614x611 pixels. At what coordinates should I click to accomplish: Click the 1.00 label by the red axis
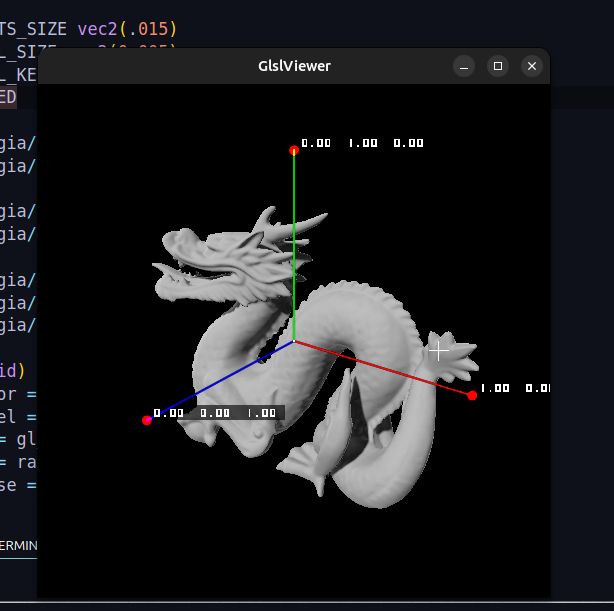(x=495, y=388)
